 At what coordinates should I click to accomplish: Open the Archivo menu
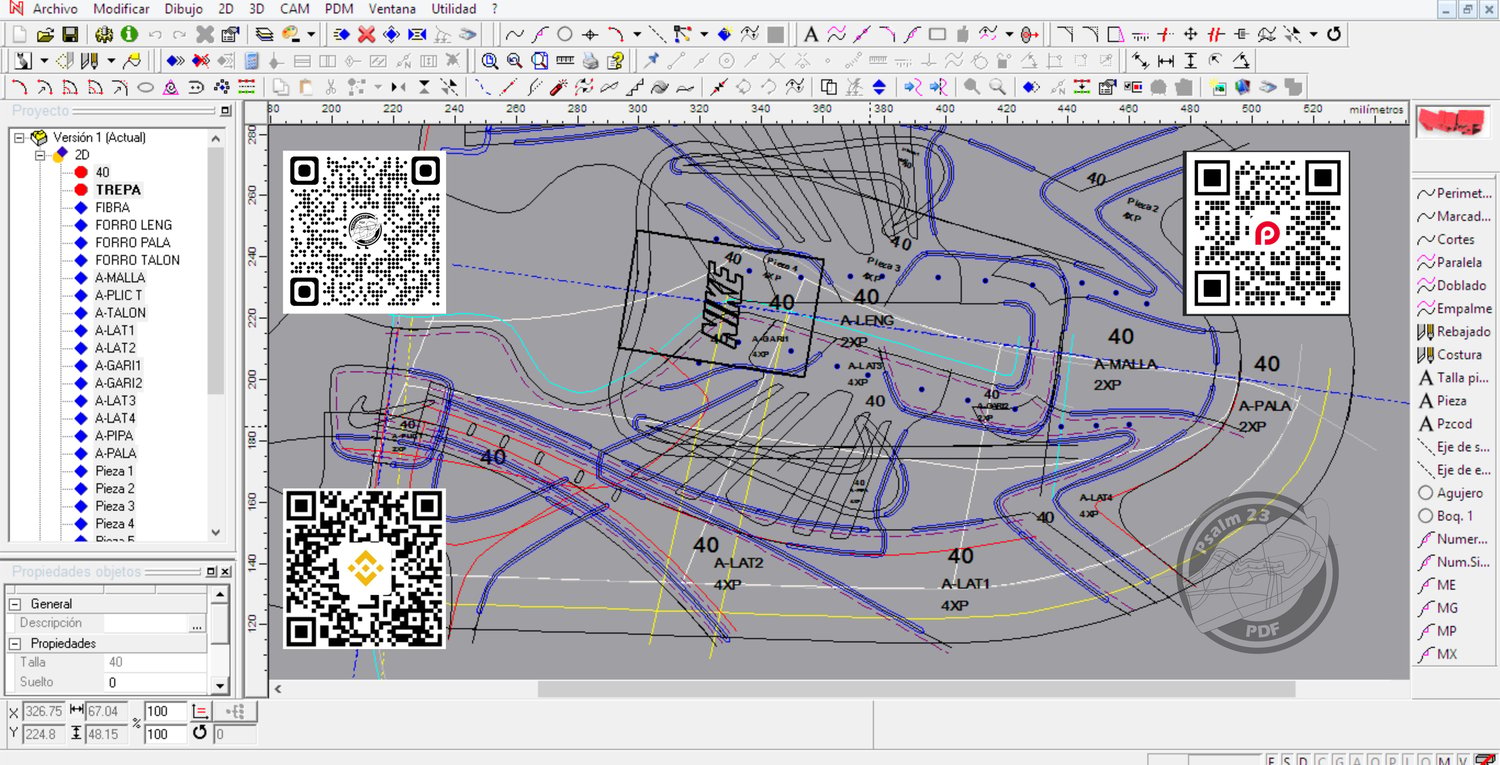tap(55, 9)
